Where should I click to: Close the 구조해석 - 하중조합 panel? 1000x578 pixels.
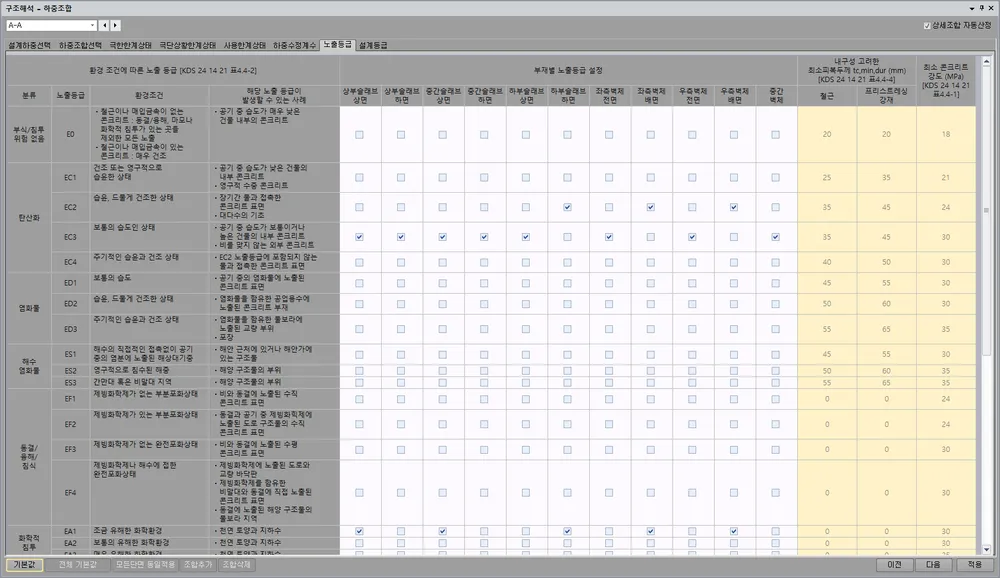[x=991, y=8]
